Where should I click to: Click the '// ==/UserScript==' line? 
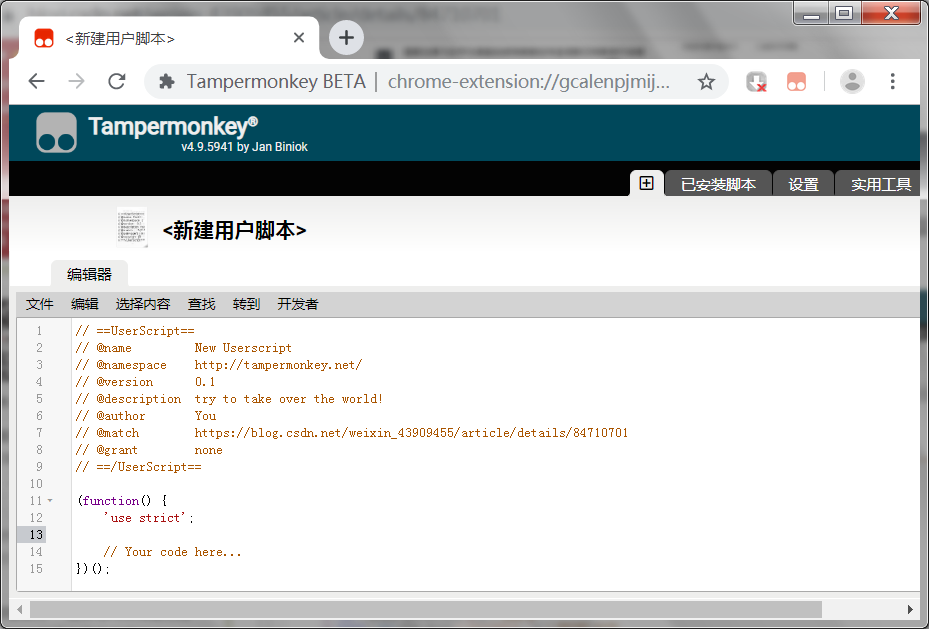(139, 467)
